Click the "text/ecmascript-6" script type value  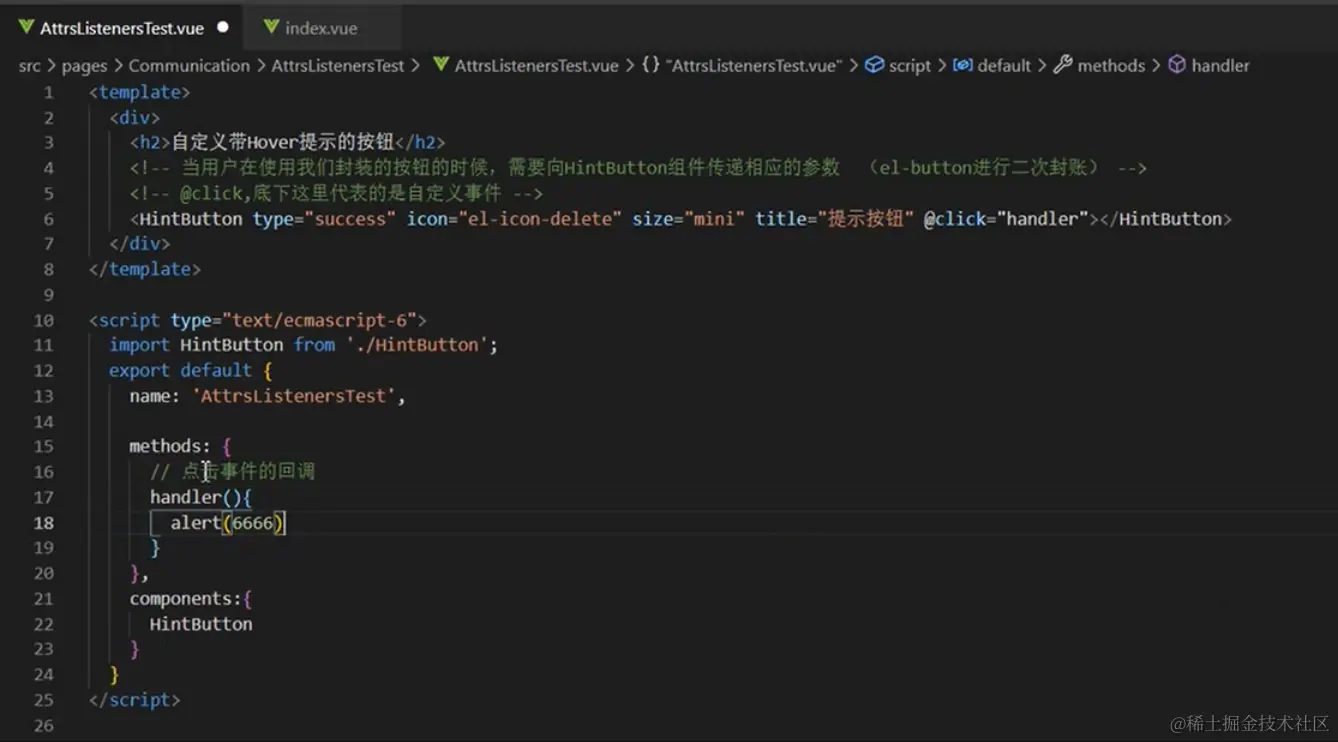click(x=320, y=320)
